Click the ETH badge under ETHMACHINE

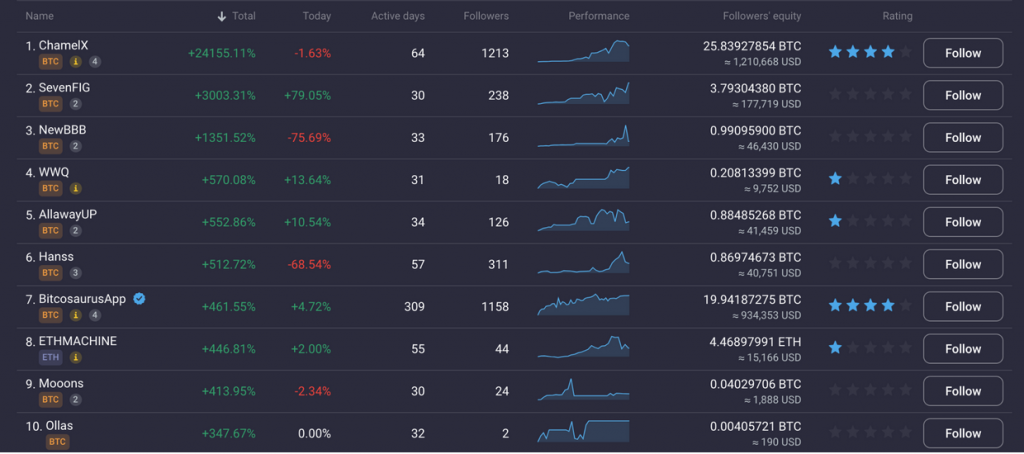(x=50, y=357)
